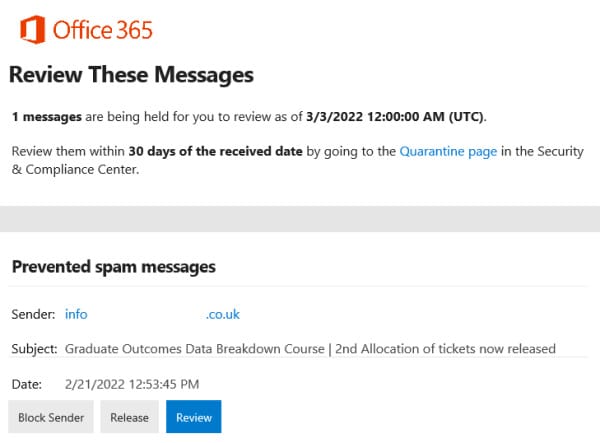Click the ".co.uk" part of sender address

(x=222, y=314)
